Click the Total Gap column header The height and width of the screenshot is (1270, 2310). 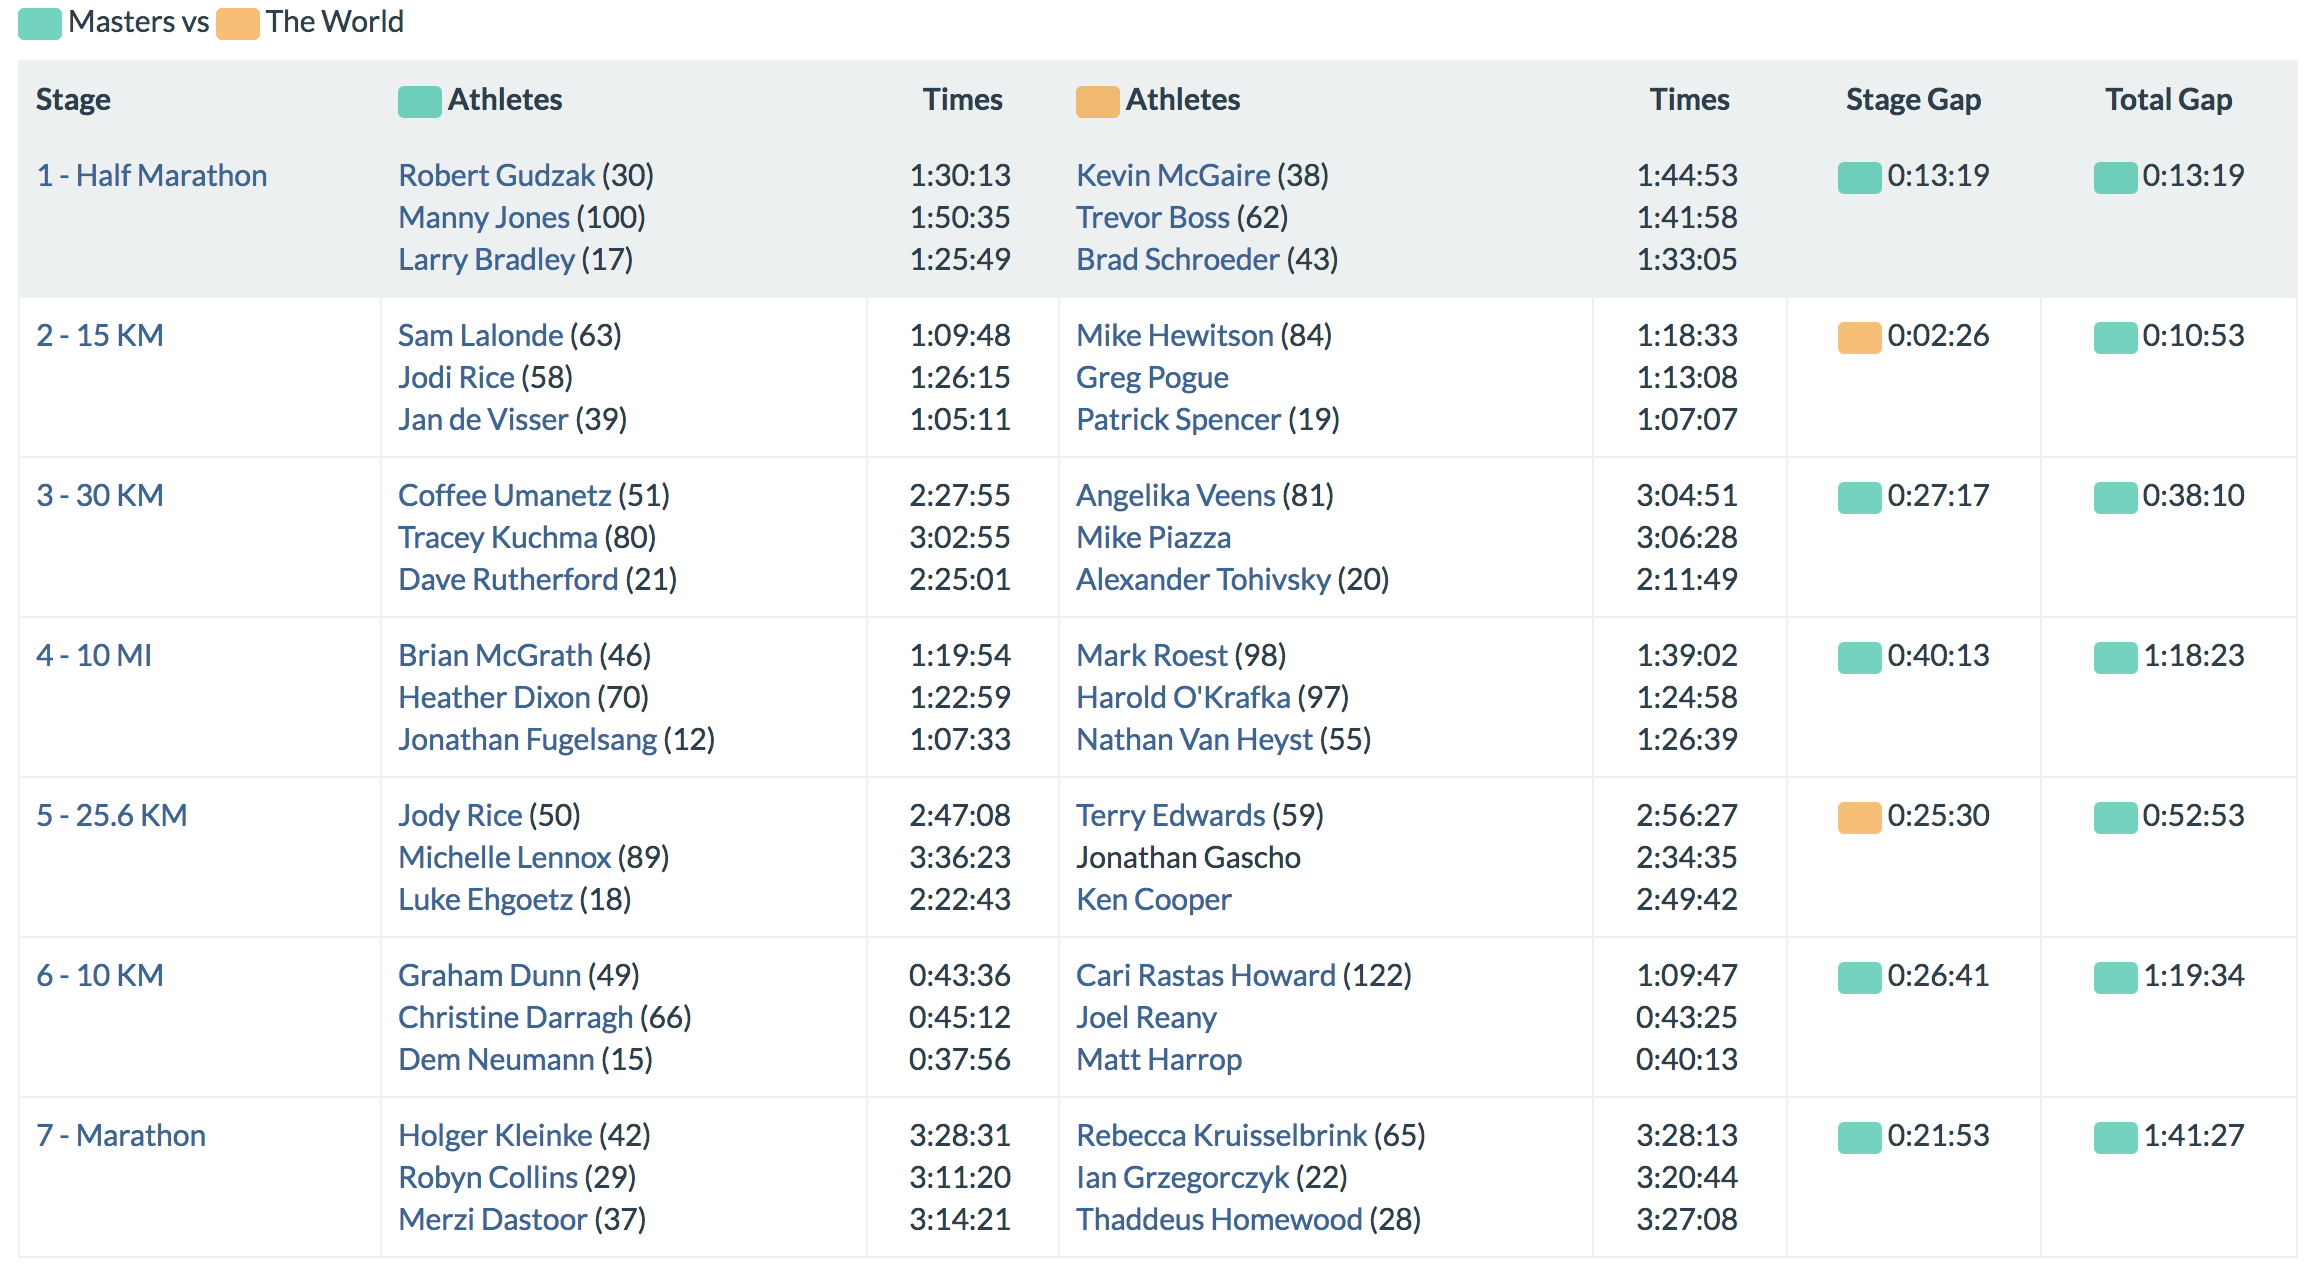point(2168,100)
